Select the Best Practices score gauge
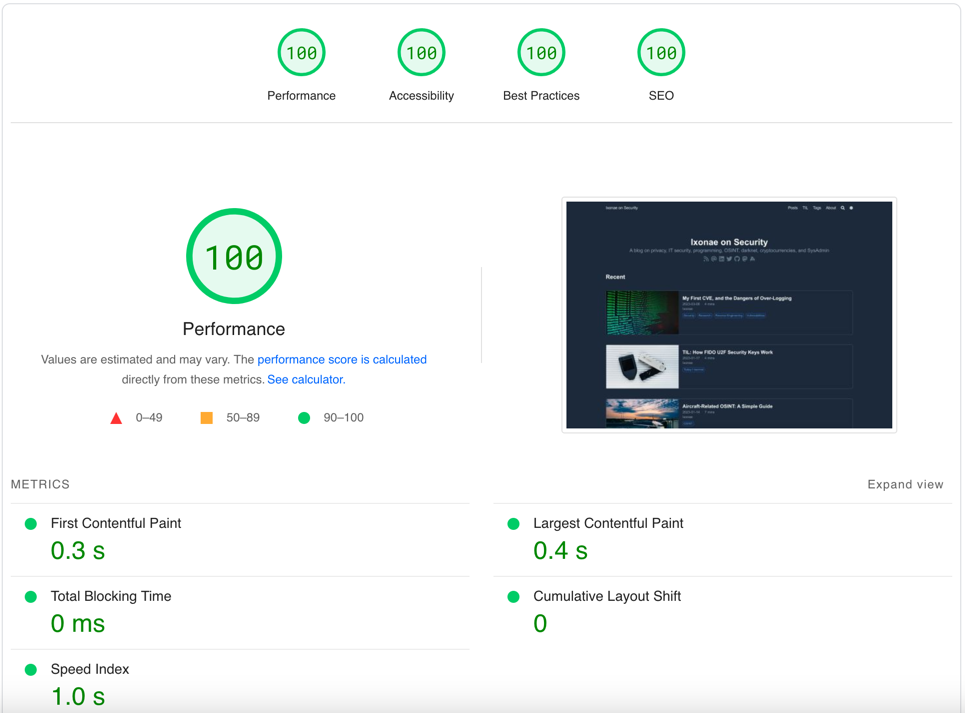The width and height of the screenshot is (965, 713). (541, 52)
